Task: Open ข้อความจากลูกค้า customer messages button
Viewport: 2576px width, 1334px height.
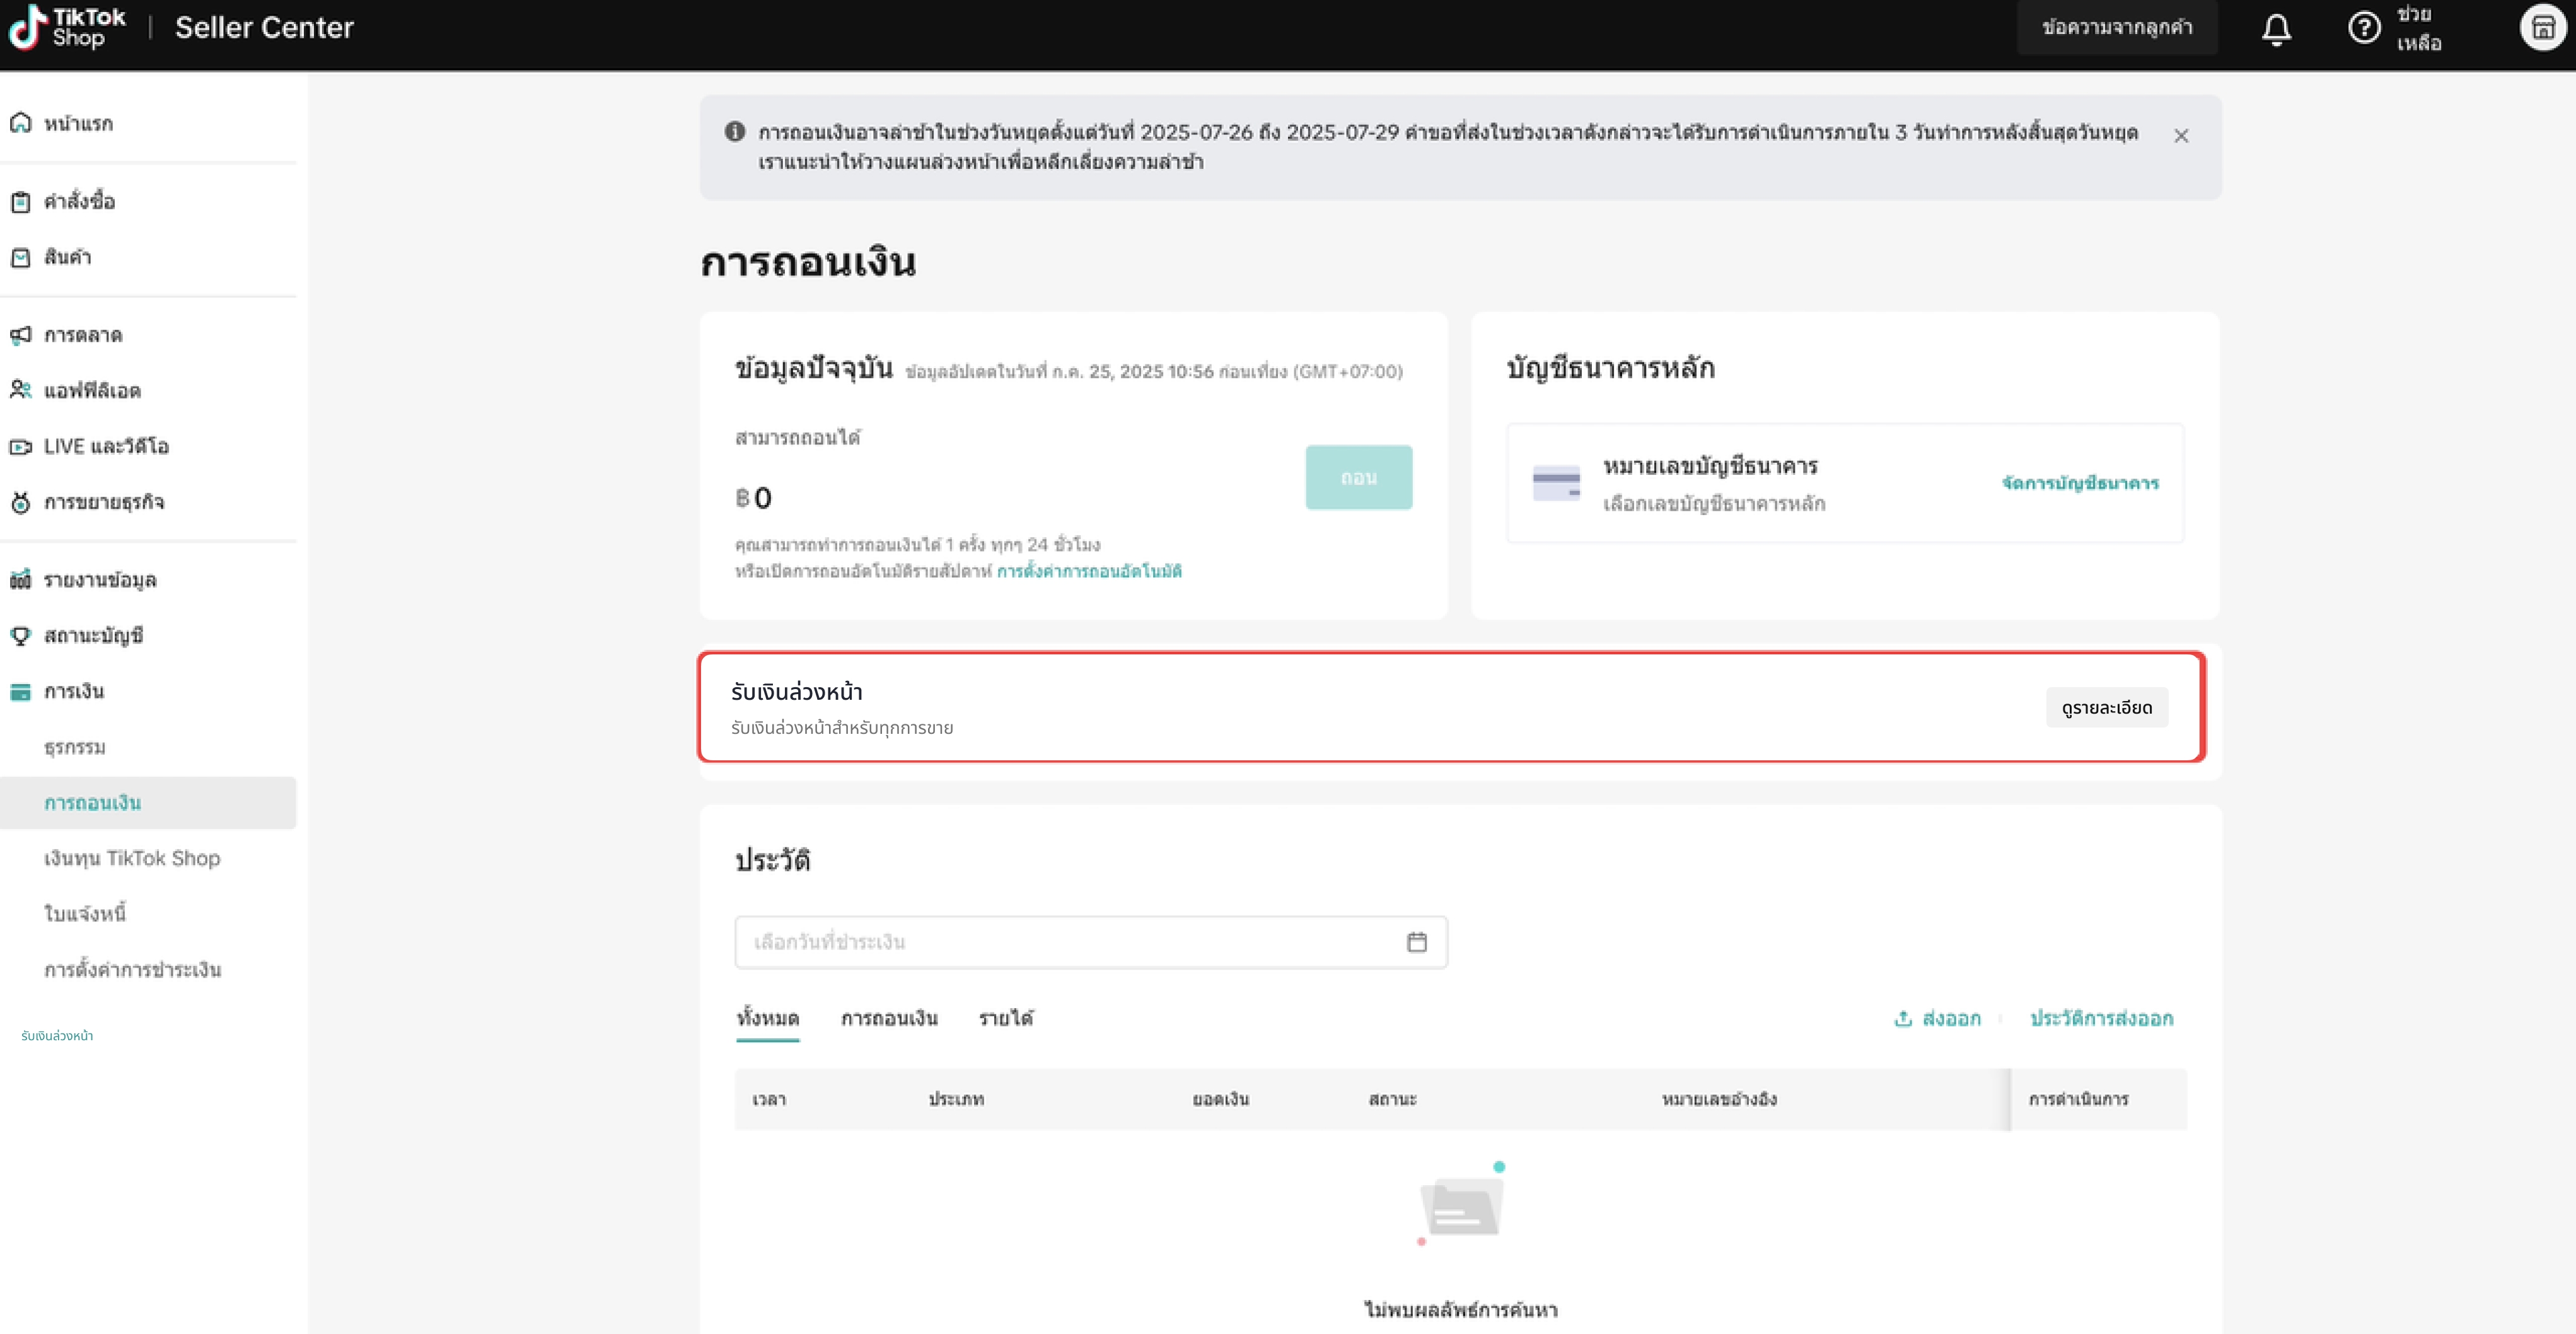Action: coord(2116,28)
